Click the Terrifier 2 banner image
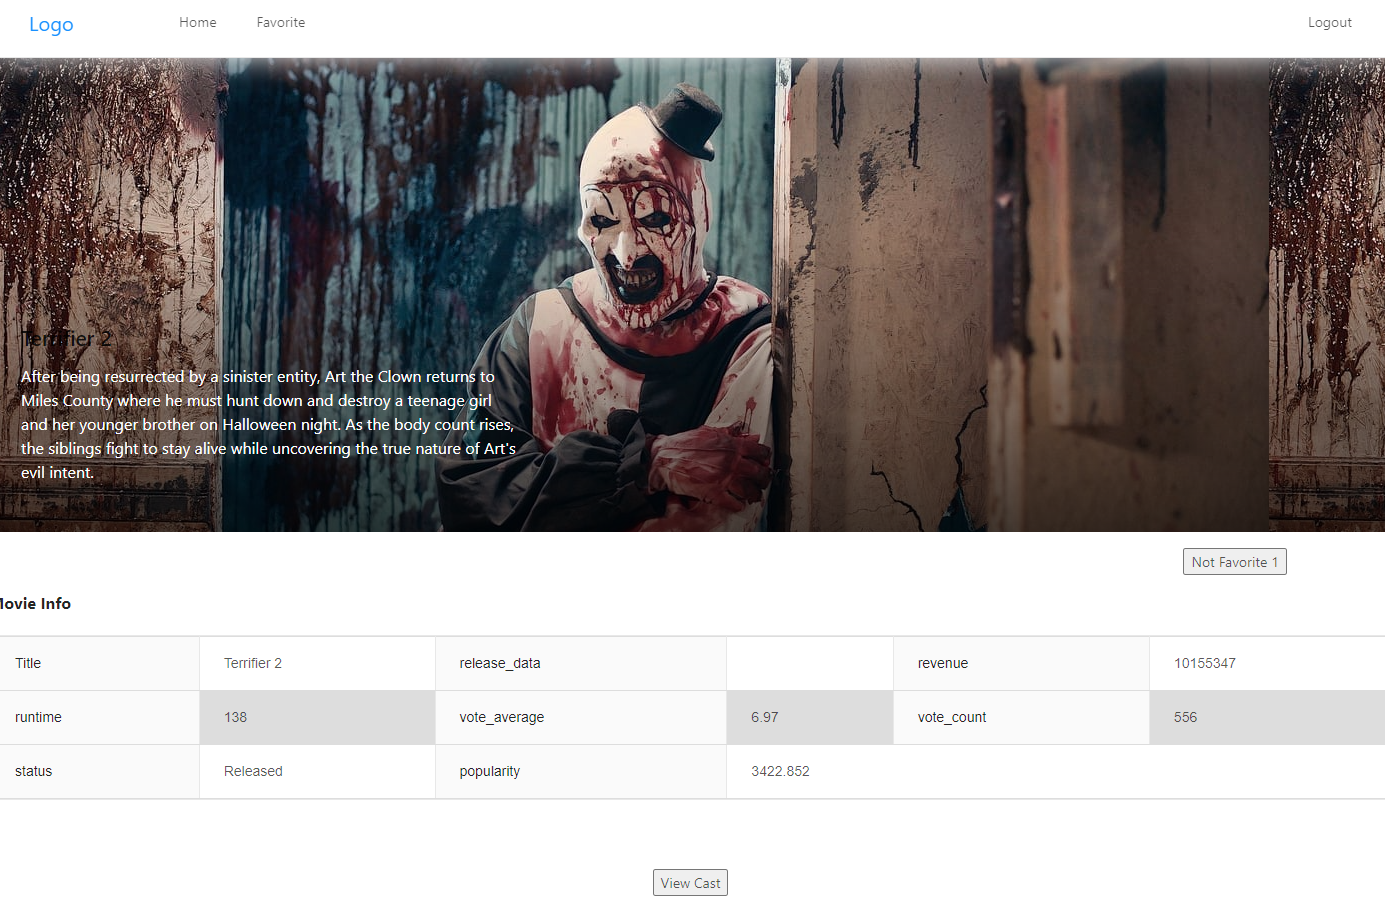1385x901 pixels. click(692, 294)
